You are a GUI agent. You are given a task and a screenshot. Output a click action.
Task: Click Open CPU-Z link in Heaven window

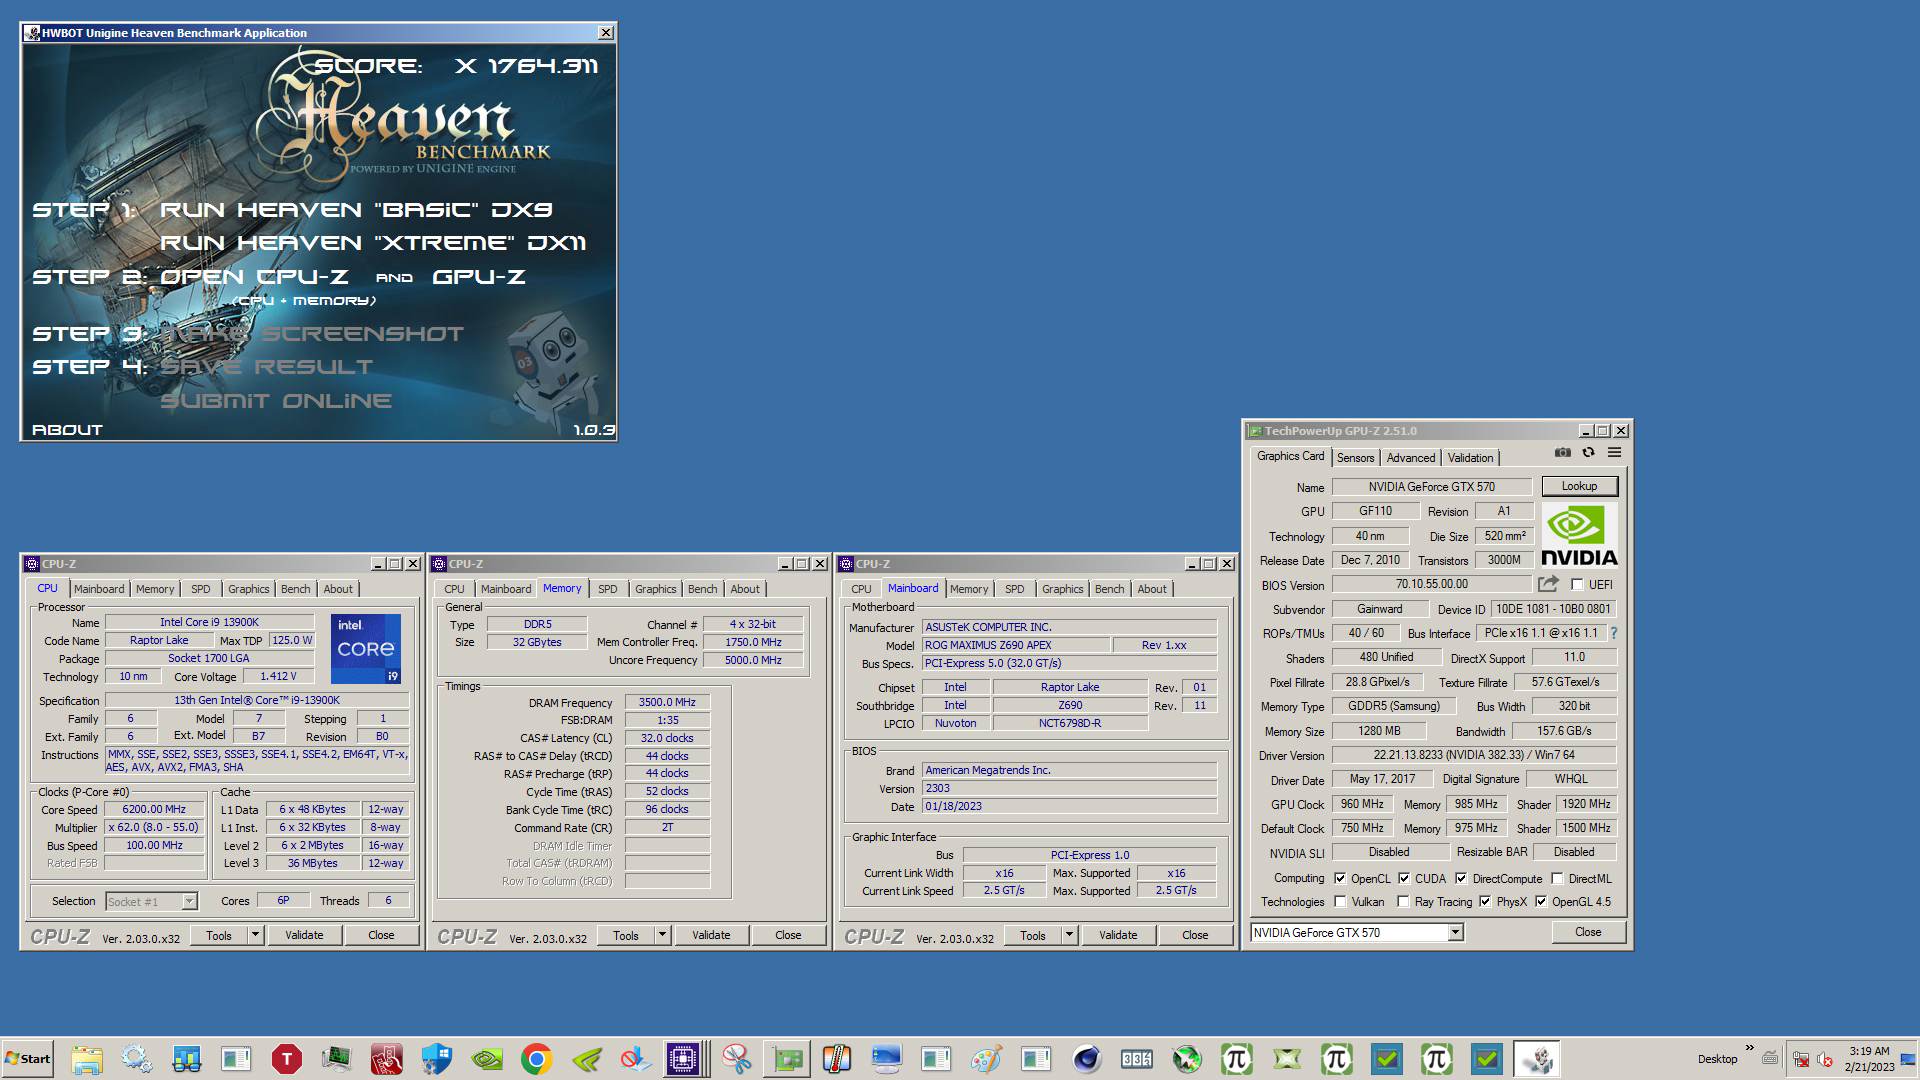pos(255,277)
